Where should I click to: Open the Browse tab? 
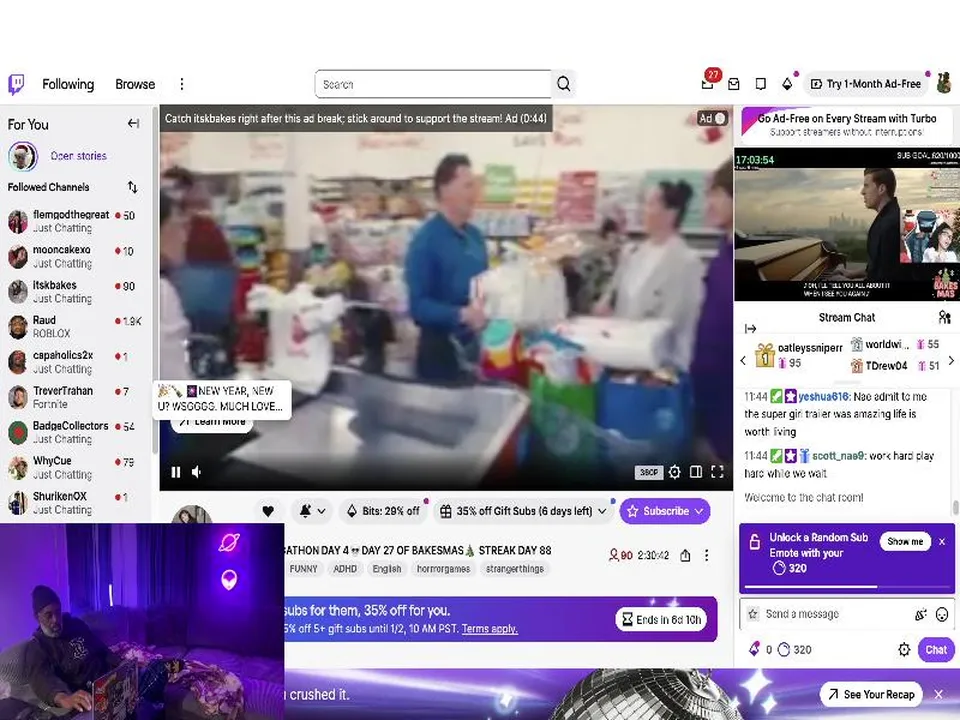(x=135, y=84)
